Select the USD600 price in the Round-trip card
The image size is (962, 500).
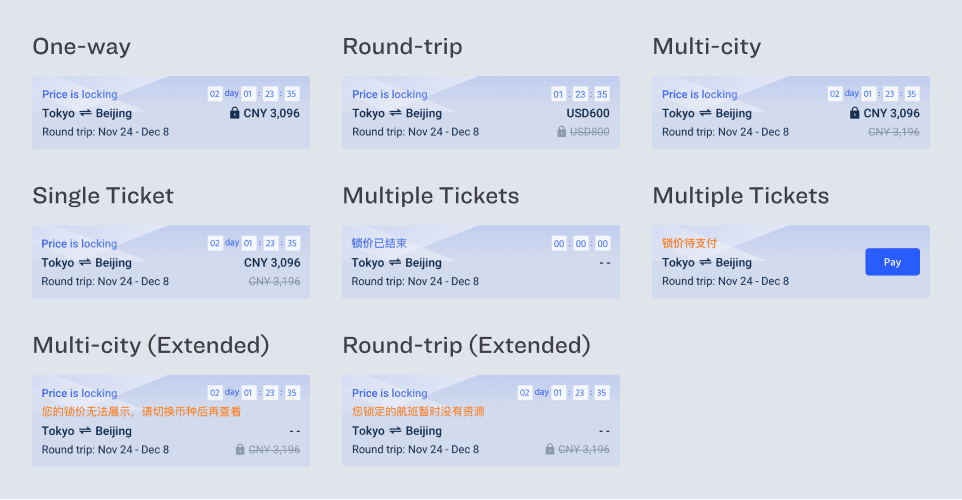[x=588, y=114]
